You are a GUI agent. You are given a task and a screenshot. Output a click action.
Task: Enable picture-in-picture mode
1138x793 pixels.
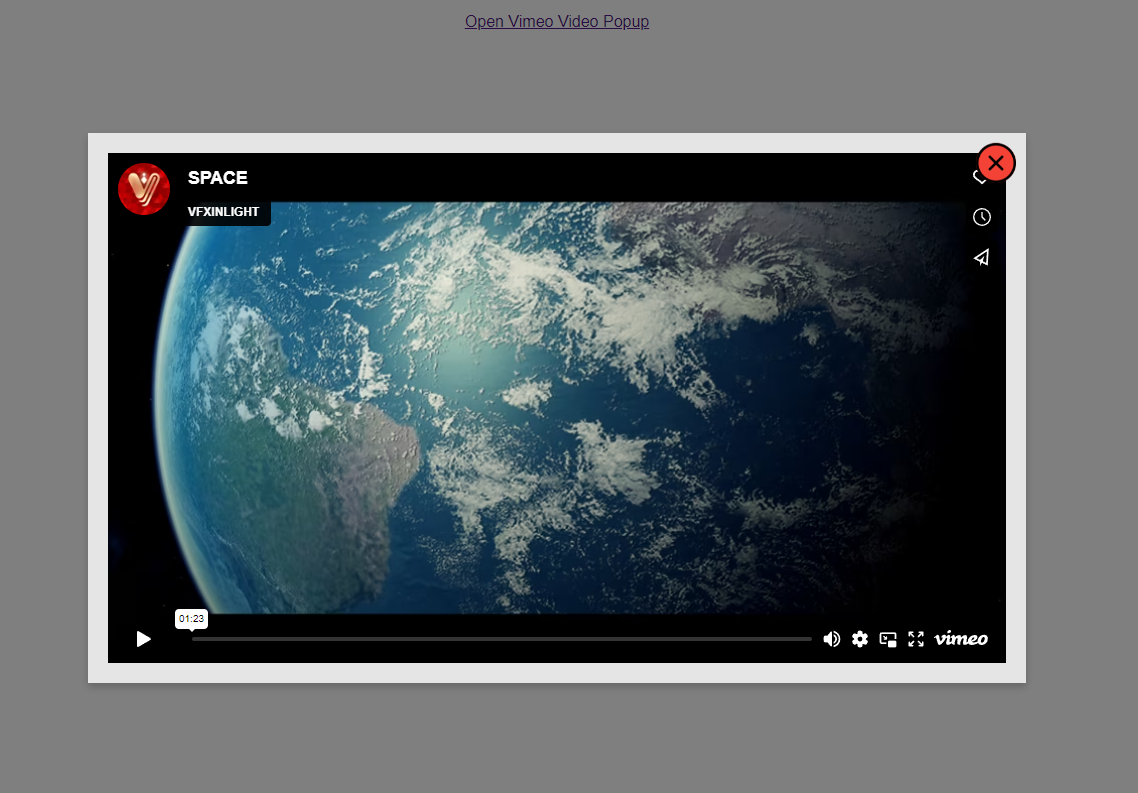tap(888, 639)
